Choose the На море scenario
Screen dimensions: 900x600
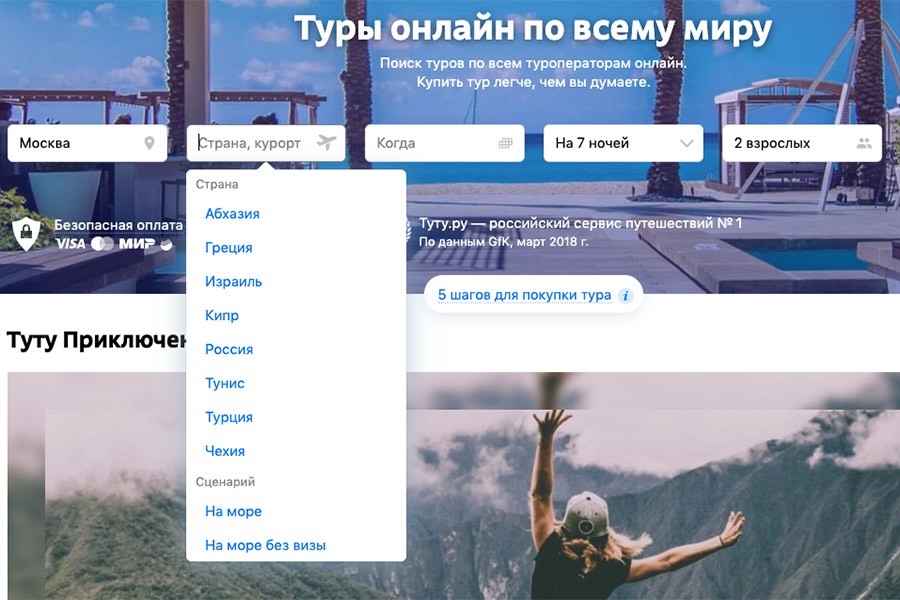(233, 511)
